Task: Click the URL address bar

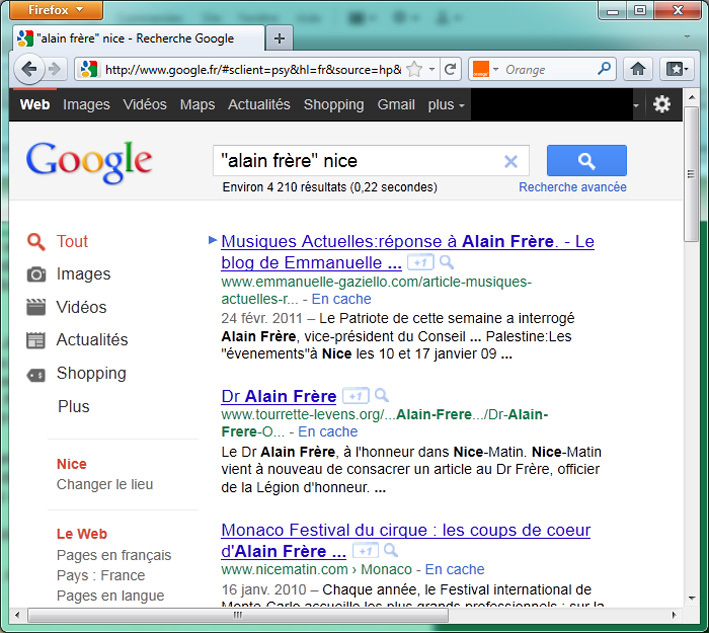Action: coord(253,69)
